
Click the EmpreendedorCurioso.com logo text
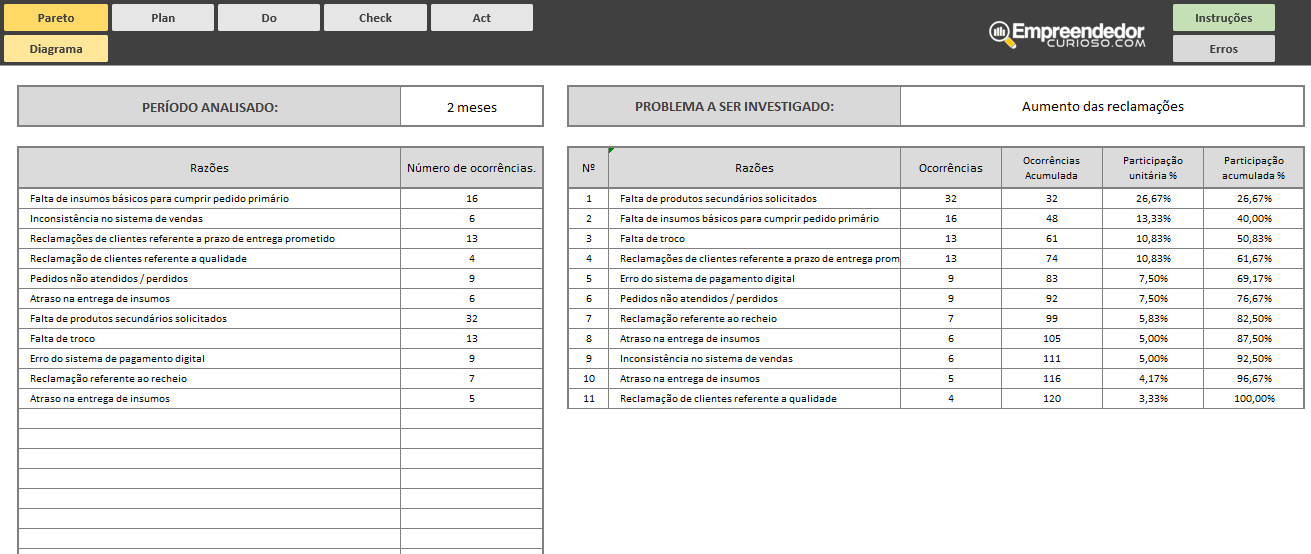click(1079, 35)
